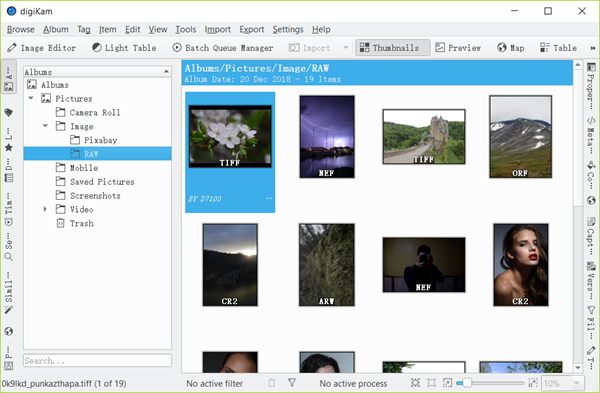Screen dimensions: 600x393
Task: Open the Tools pencil right sidebar tab
Action: [x=591, y=357]
